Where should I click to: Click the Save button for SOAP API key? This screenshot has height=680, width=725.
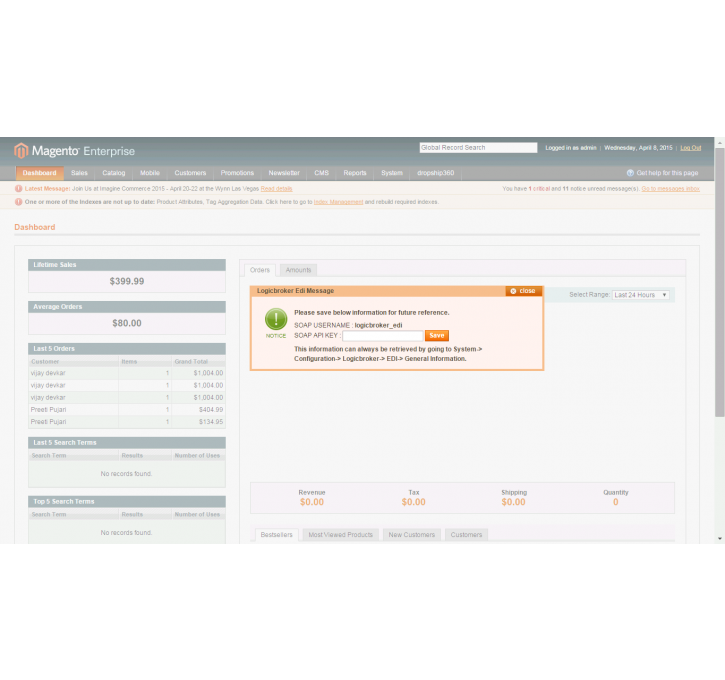click(436, 336)
